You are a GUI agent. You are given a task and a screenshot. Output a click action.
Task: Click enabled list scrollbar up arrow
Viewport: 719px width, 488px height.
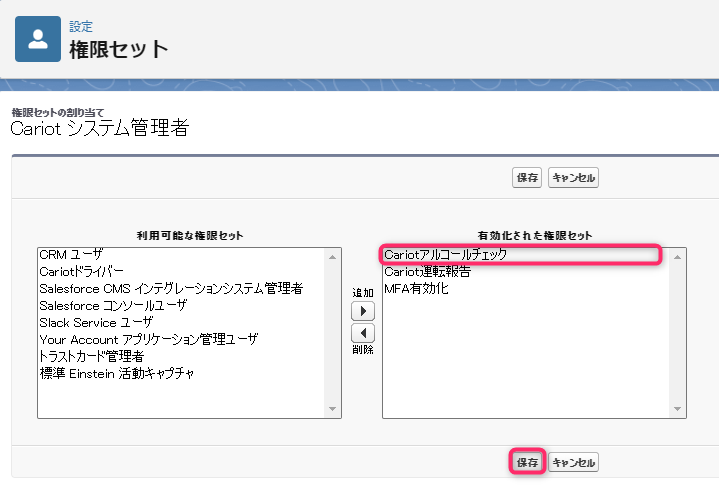pyautogui.click(x=677, y=257)
